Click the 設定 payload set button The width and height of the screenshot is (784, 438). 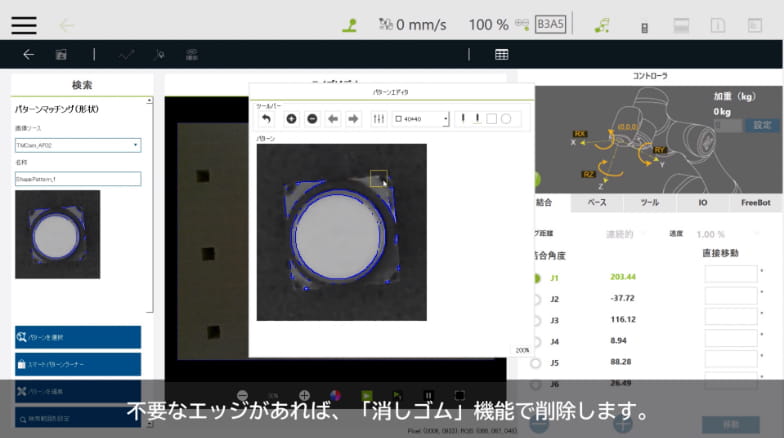762,125
